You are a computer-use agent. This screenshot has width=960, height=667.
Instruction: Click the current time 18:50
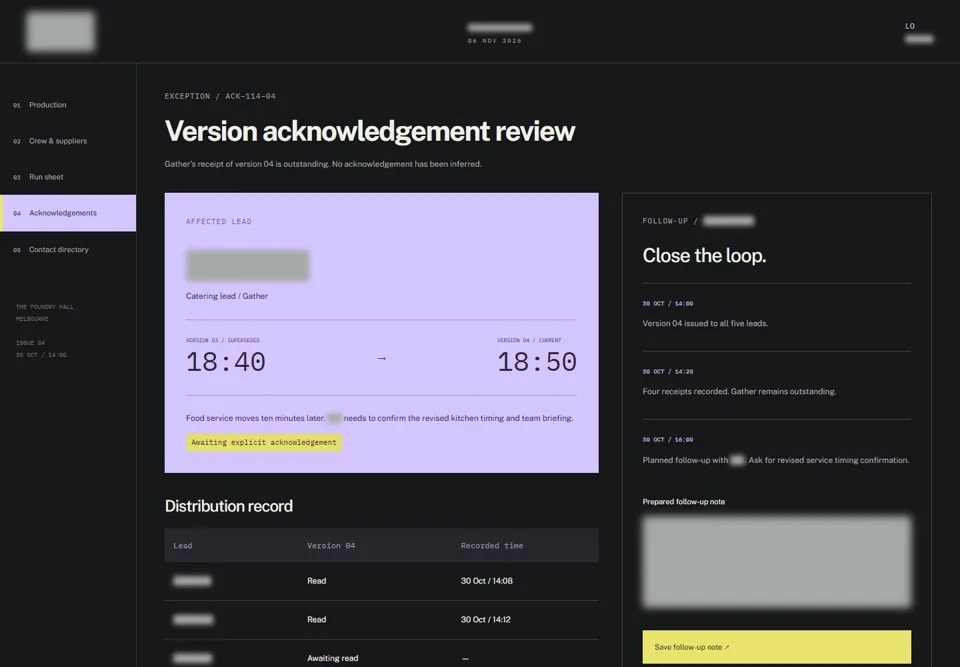pos(537,362)
